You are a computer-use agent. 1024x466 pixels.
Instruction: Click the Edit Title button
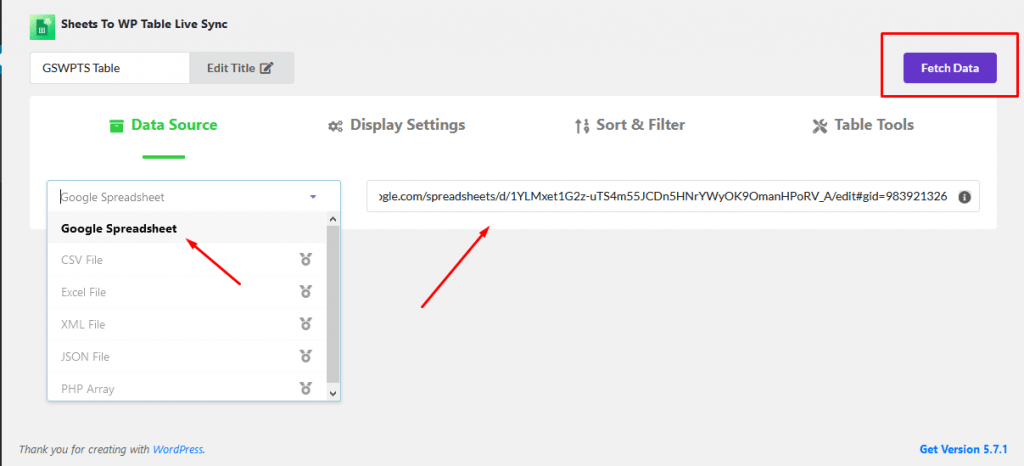pyautogui.click(x=241, y=68)
